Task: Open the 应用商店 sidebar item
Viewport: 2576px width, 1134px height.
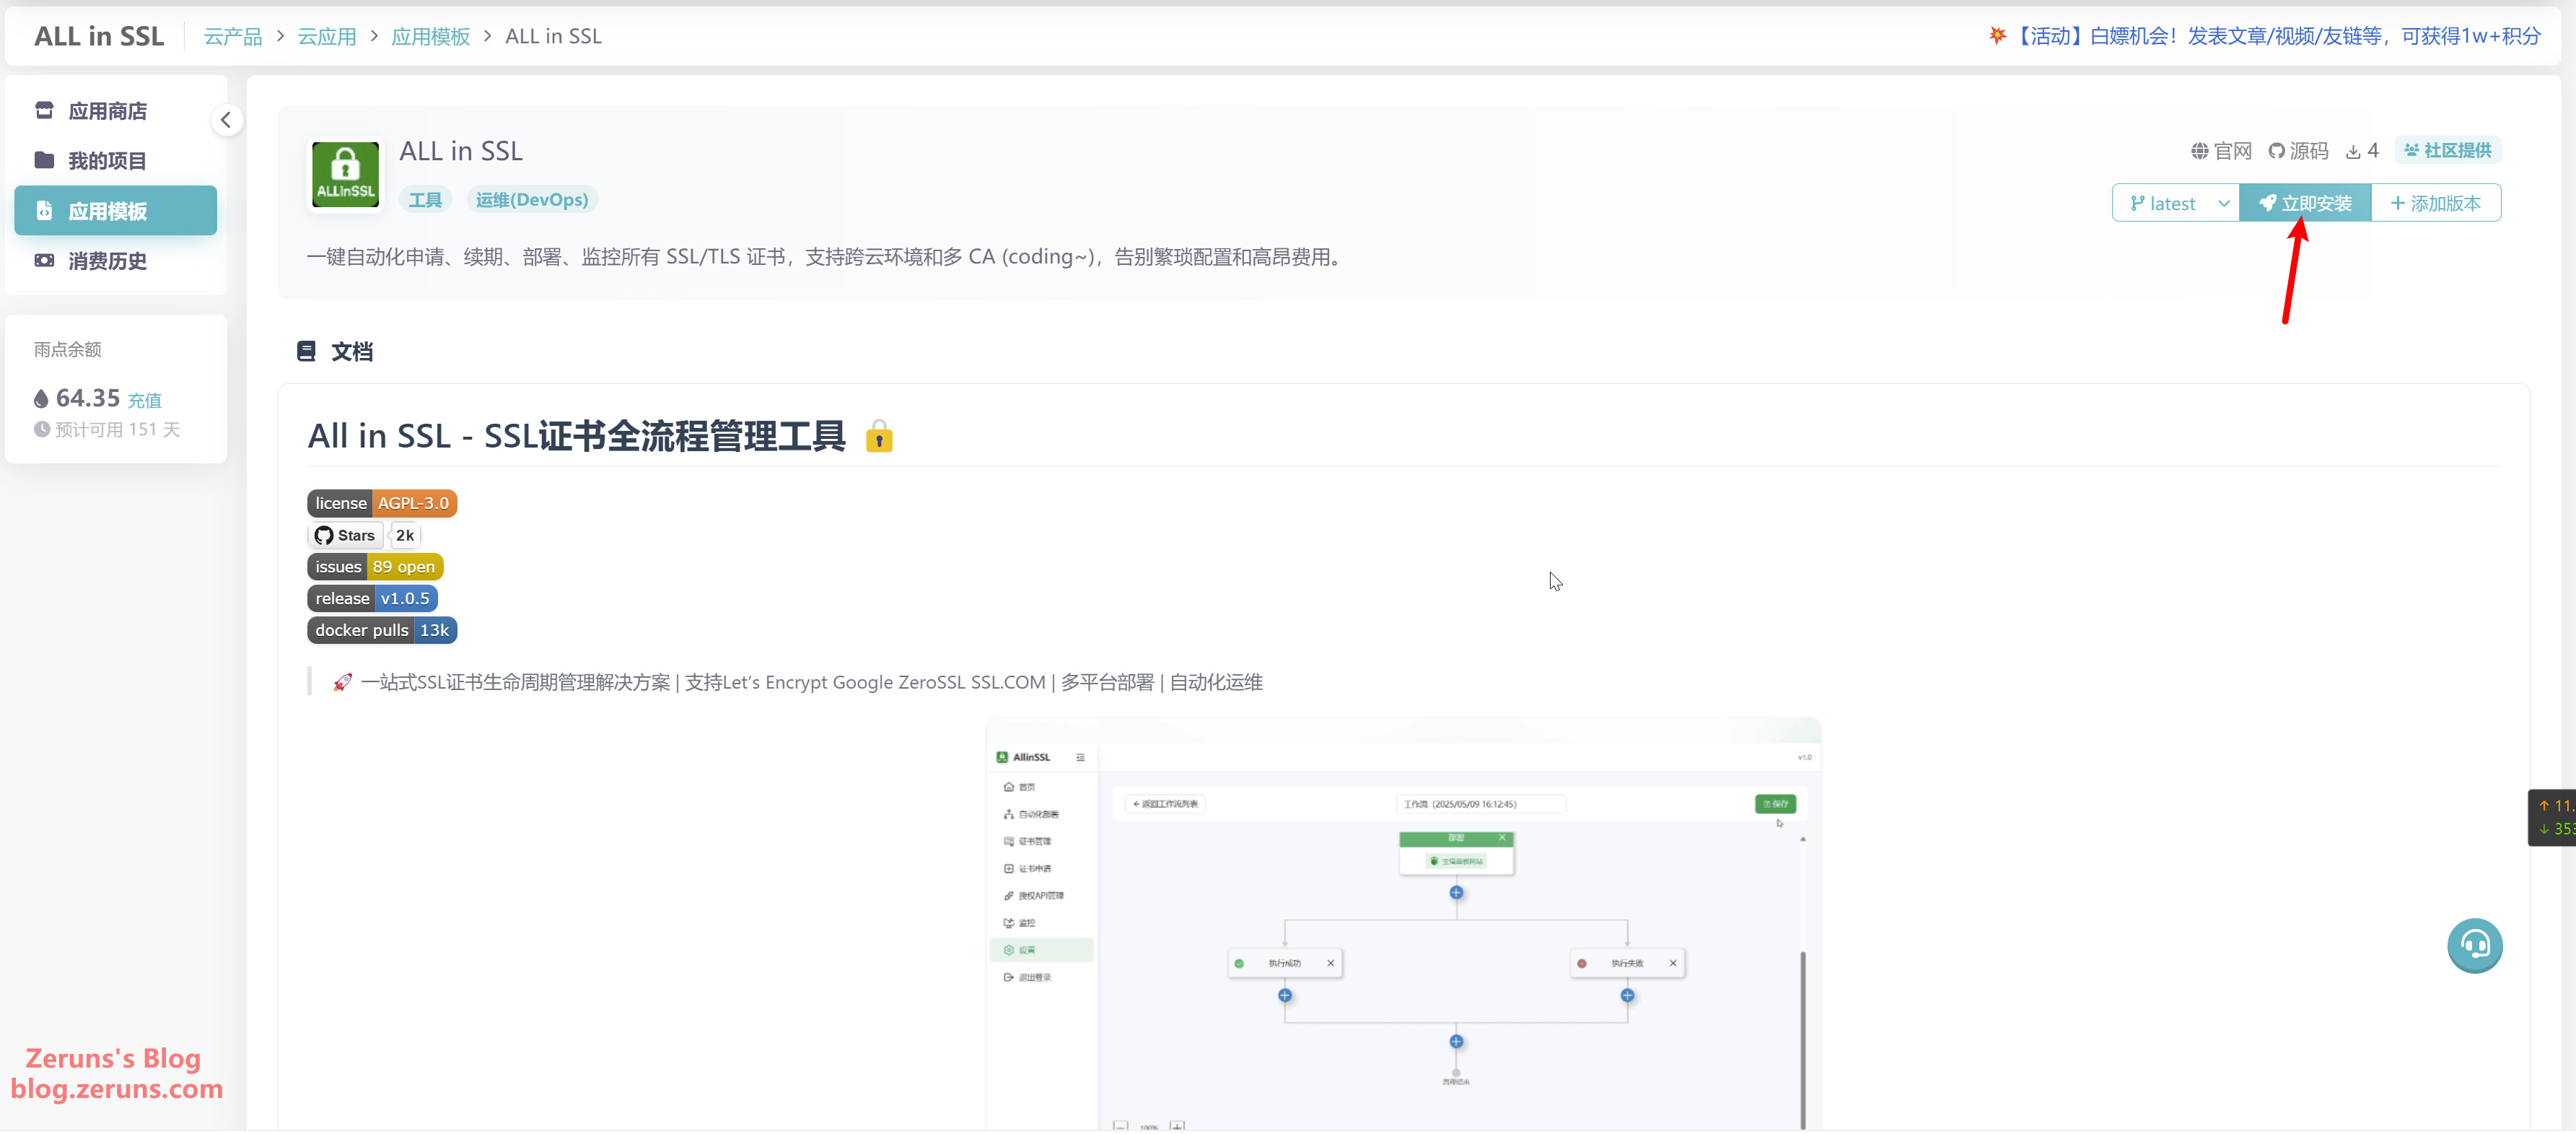Action: [x=115, y=111]
